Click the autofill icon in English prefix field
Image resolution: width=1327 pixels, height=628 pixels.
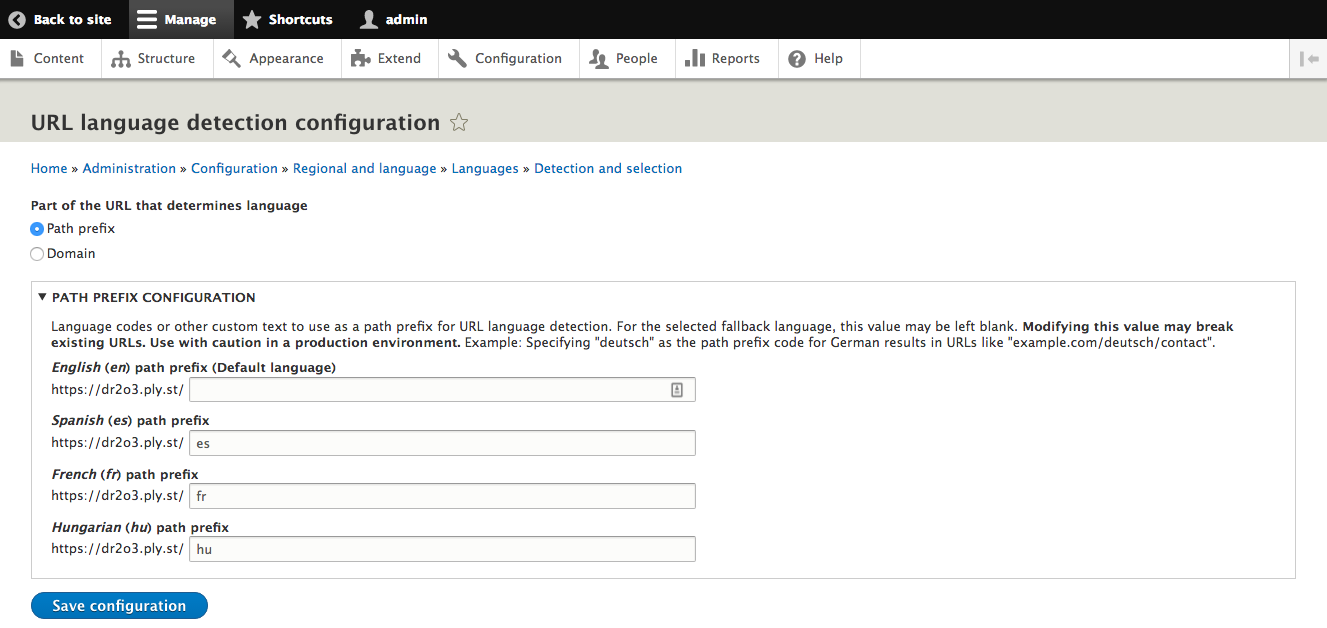click(x=676, y=390)
